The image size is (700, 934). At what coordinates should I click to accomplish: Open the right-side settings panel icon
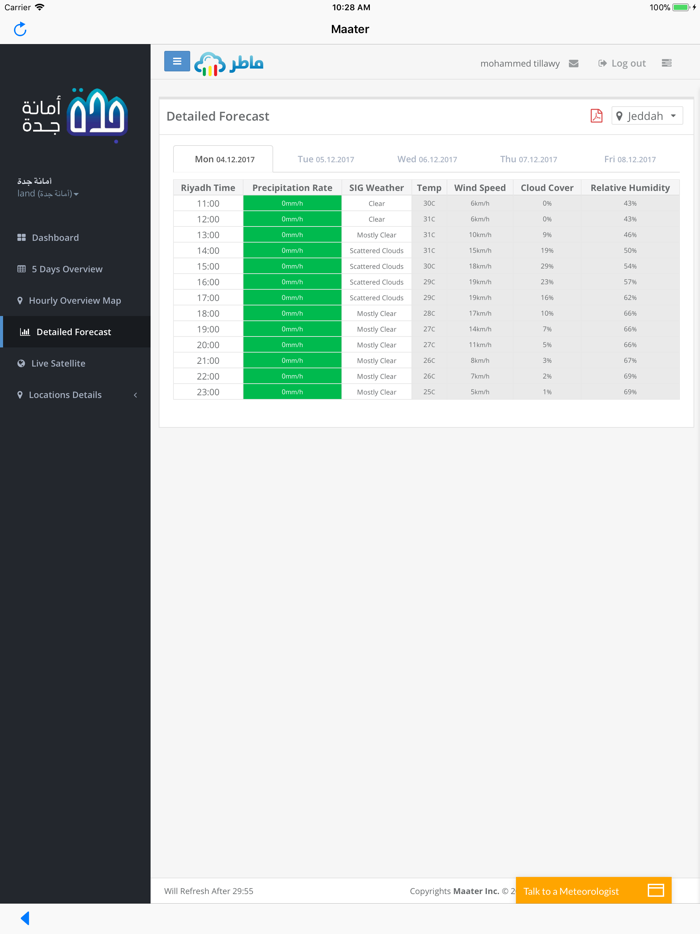[x=667, y=63]
